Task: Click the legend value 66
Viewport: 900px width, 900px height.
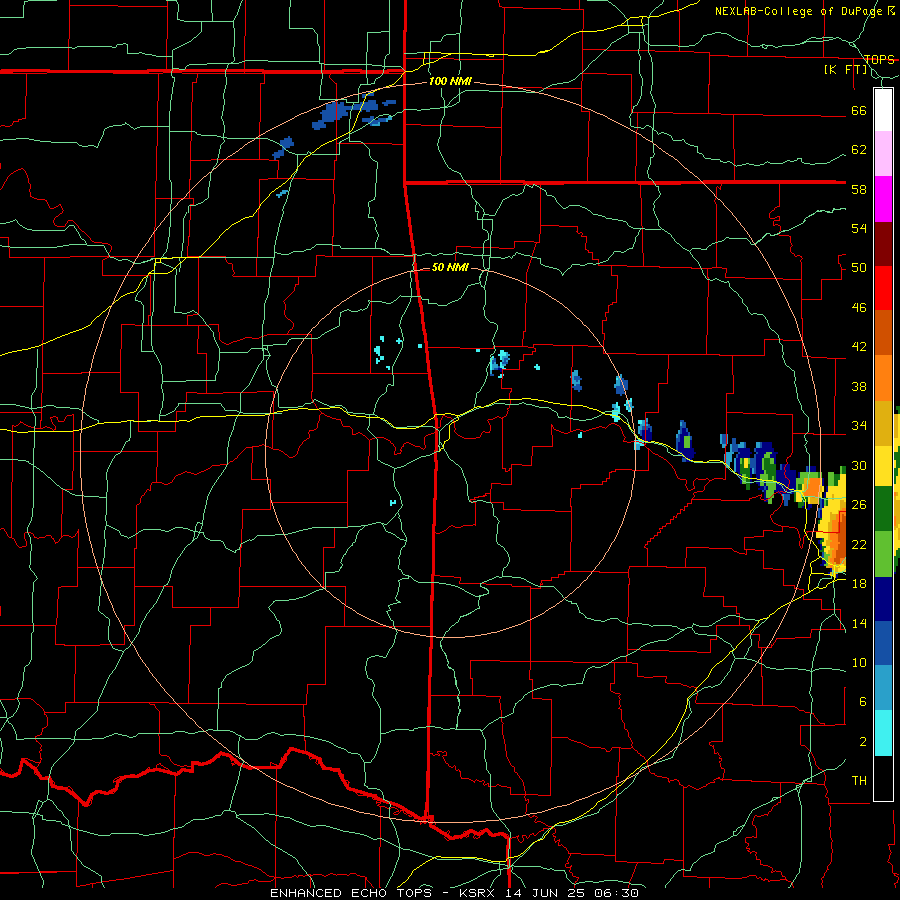Action: [x=859, y=111]
